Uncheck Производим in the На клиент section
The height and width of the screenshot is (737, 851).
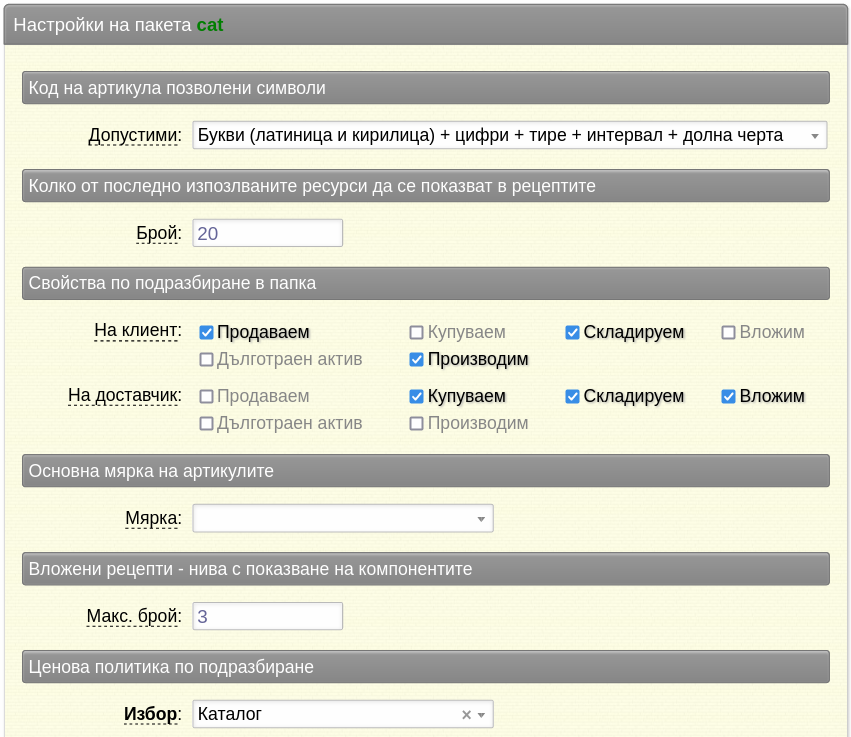coord(416,359)
